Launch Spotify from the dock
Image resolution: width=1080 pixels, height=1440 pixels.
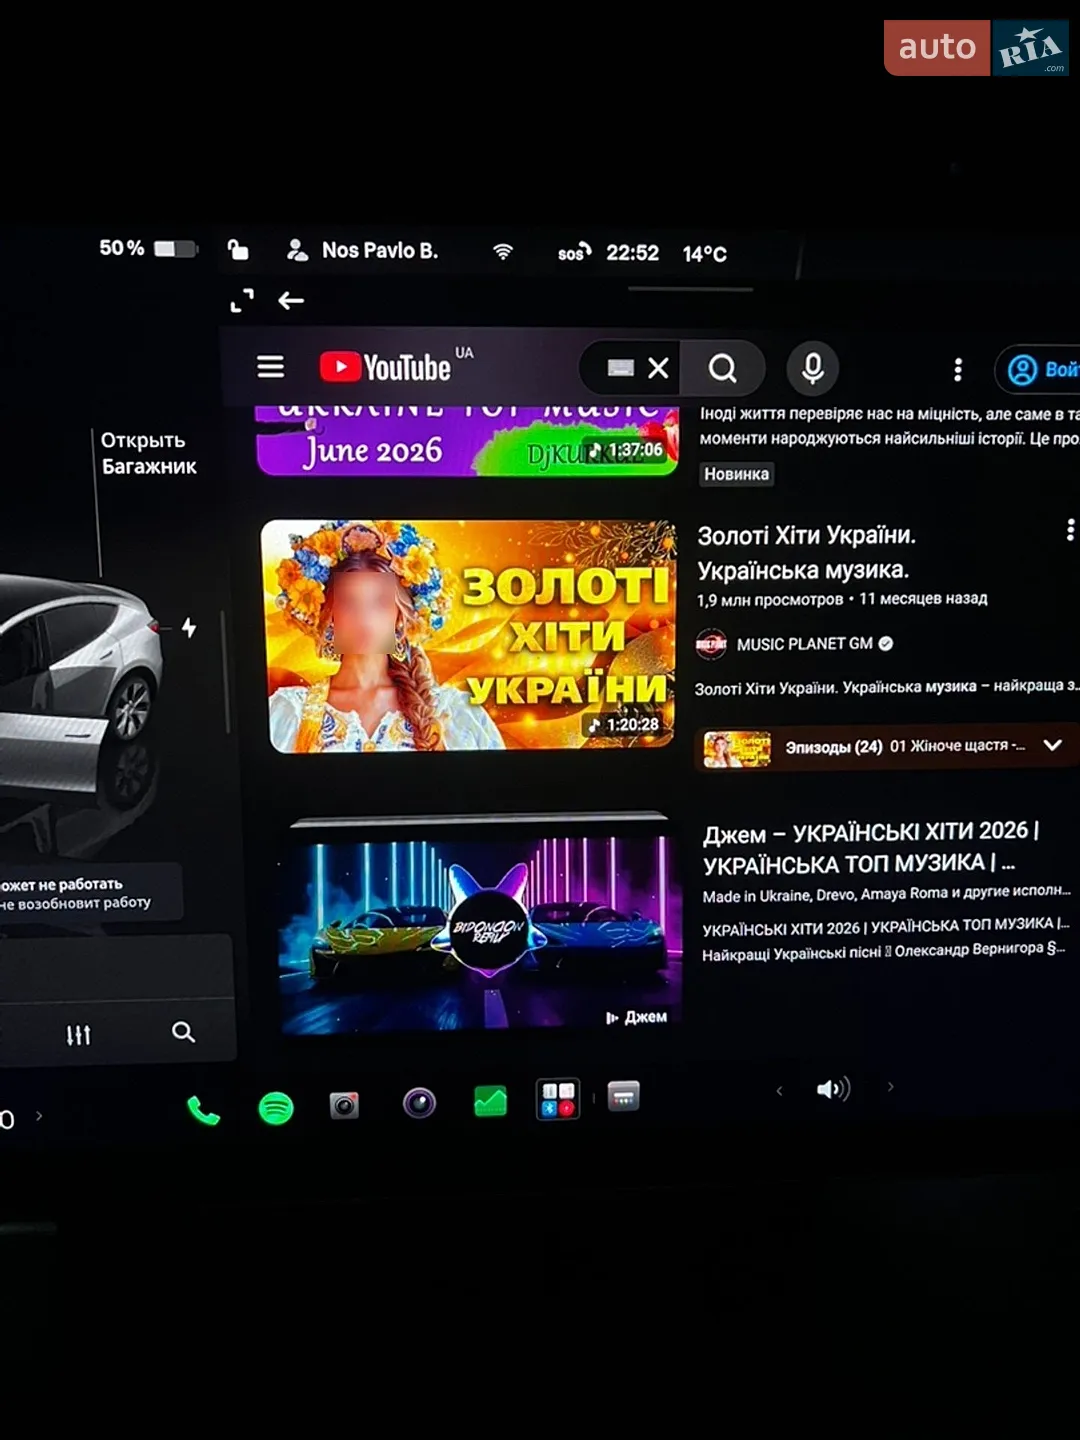(276, 1108)
